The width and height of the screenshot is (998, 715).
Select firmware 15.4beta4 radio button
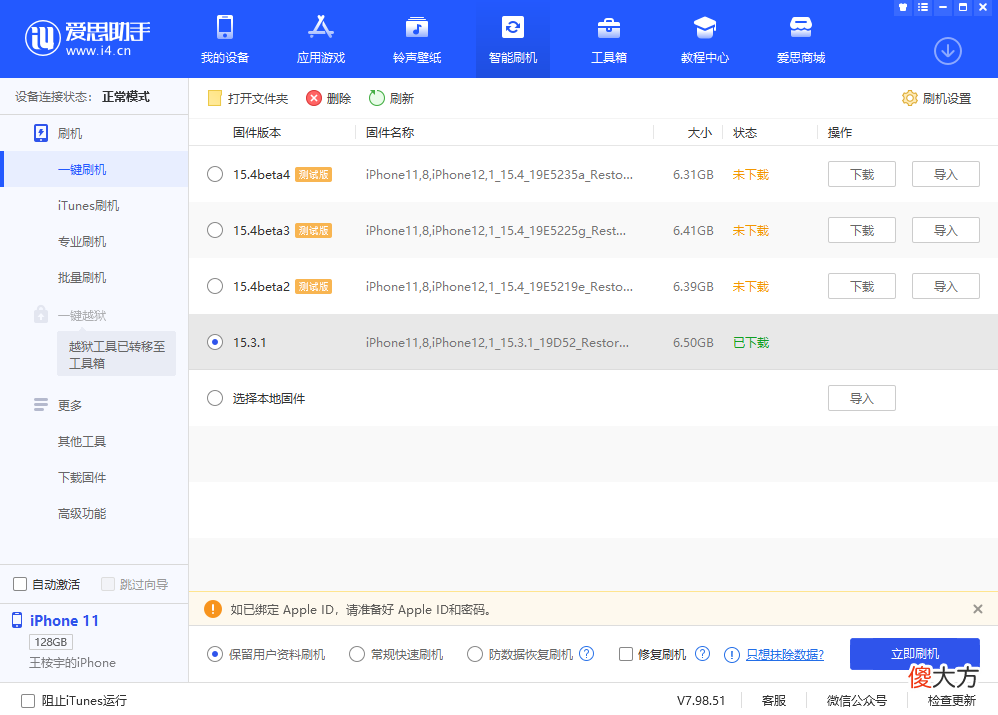pyautogui.click(x=215, y=174)
